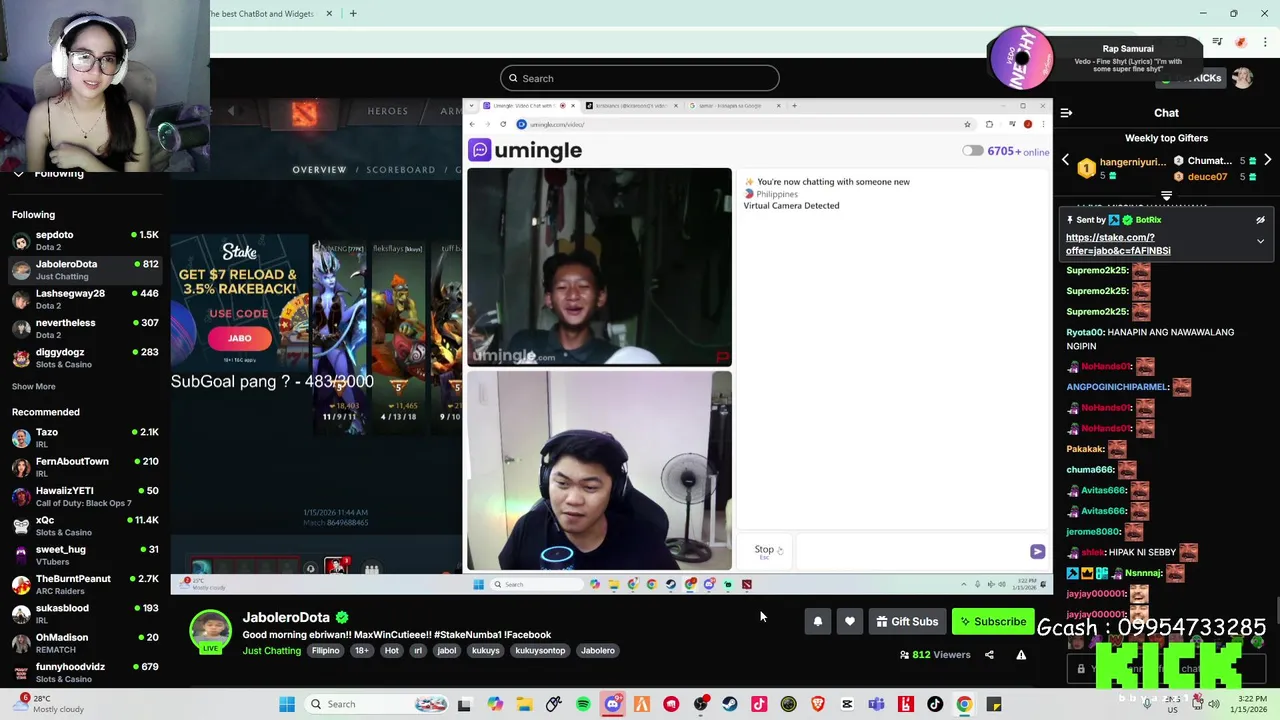Click Dota 2 logo in game window
Viewport: 1280px width, 720px height.
(304, 113)
